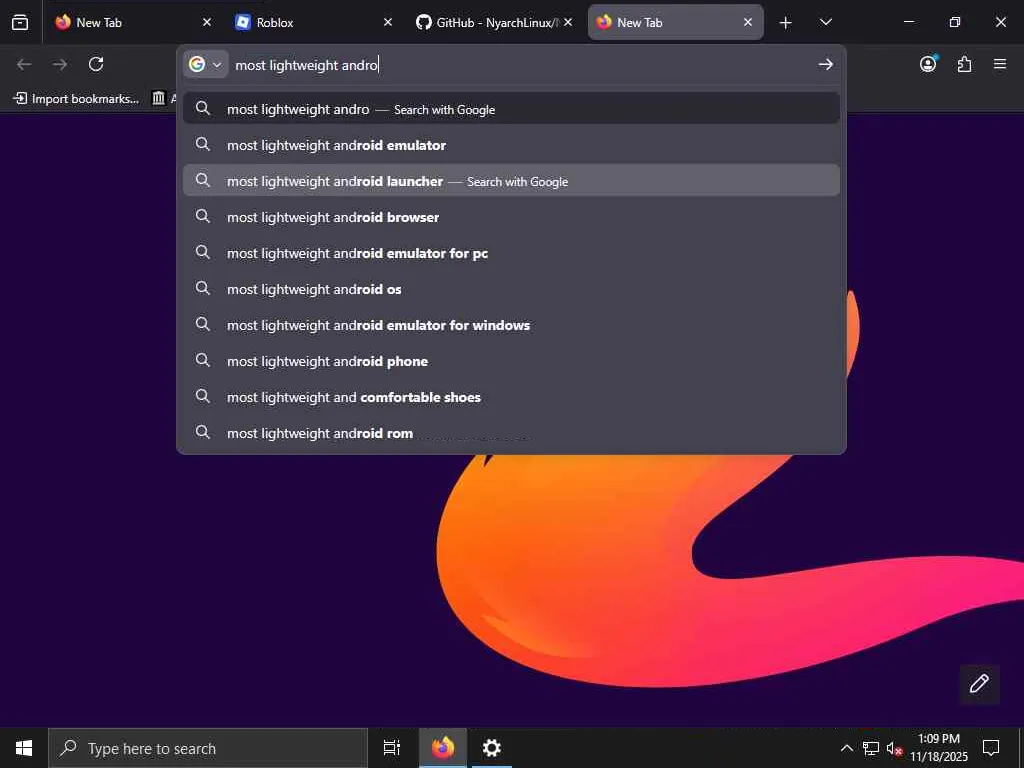Click the library icon in the bookmarks toolbar
Image resolution: width=1024 pixels, height=768 pixels.
pyautogui.click(x=159, y=98)
